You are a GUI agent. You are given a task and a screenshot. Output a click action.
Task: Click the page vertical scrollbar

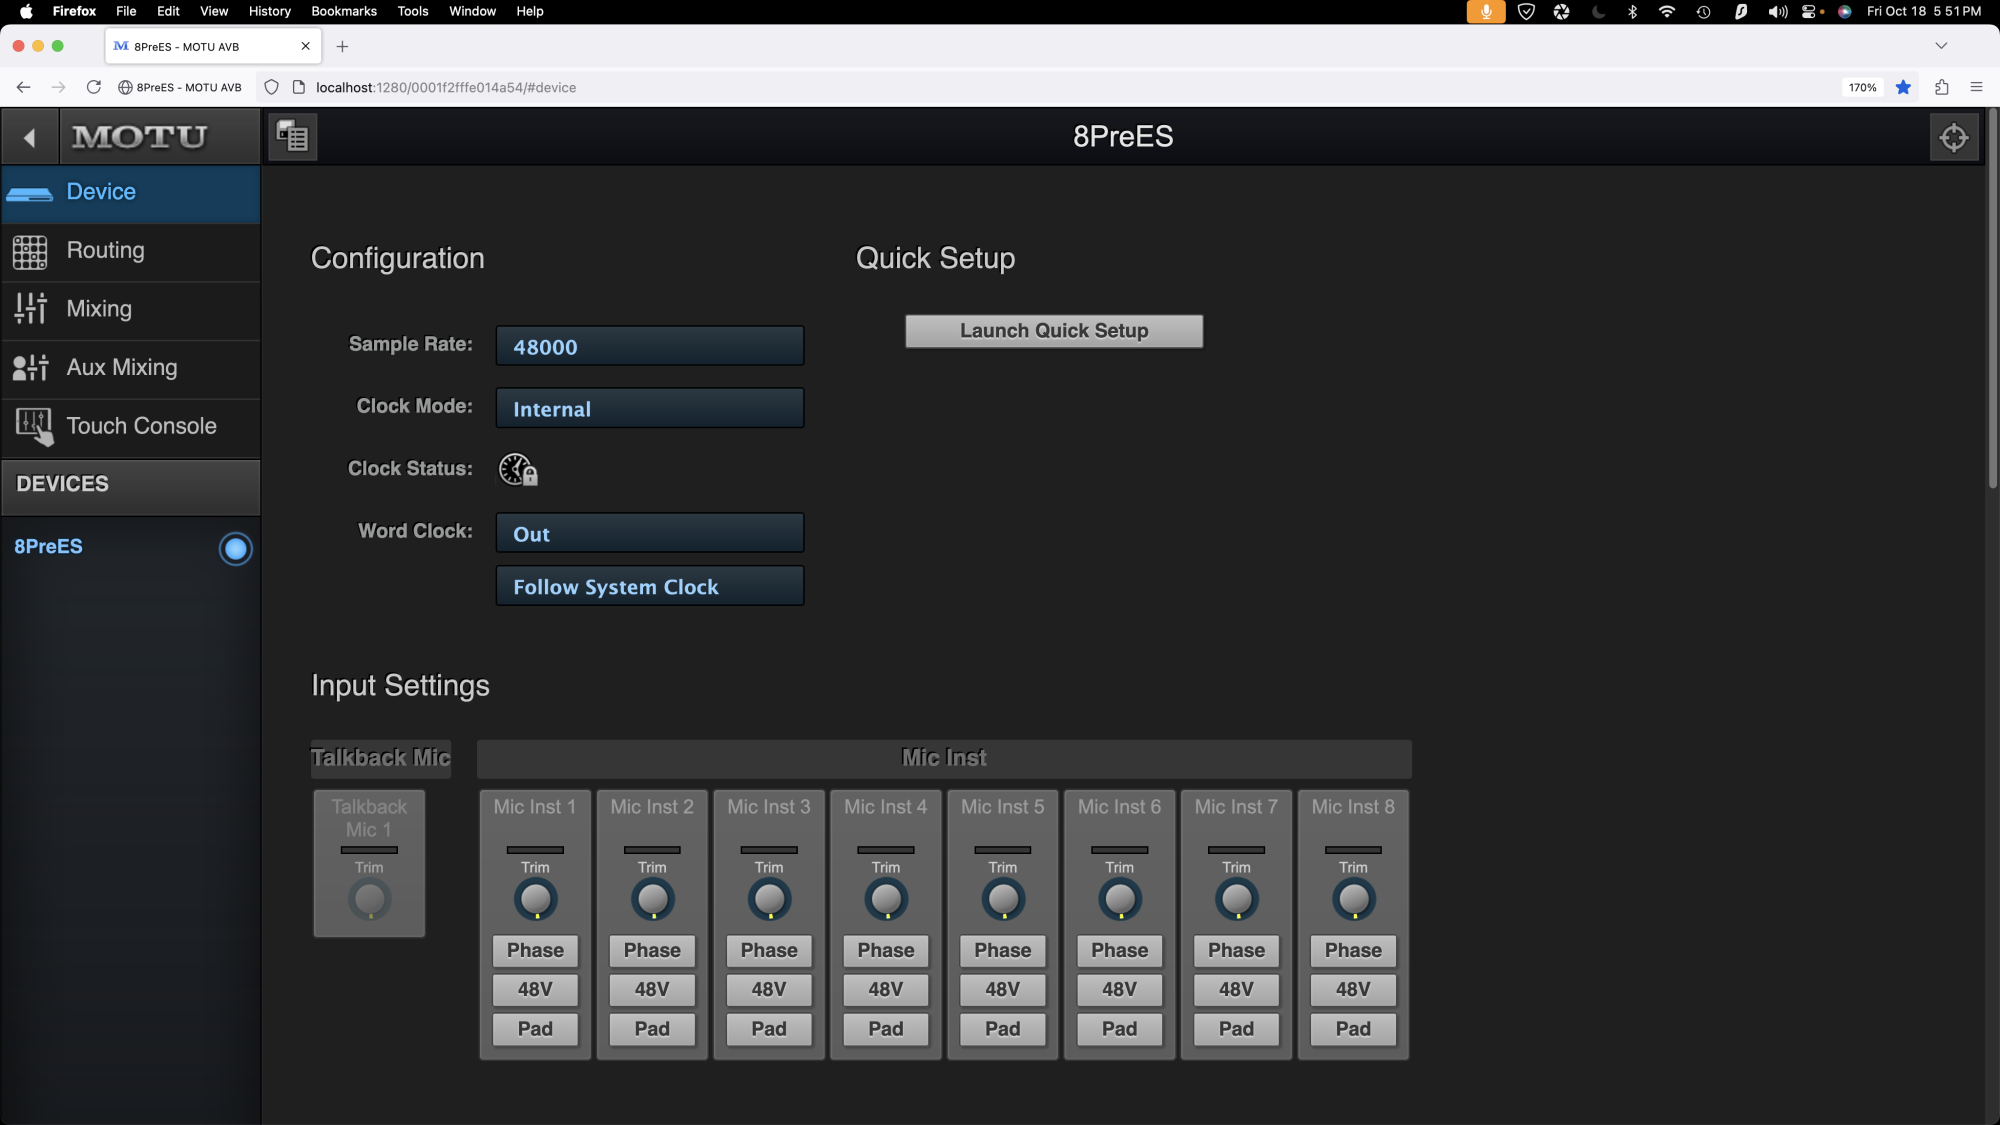click(1991, 300)
